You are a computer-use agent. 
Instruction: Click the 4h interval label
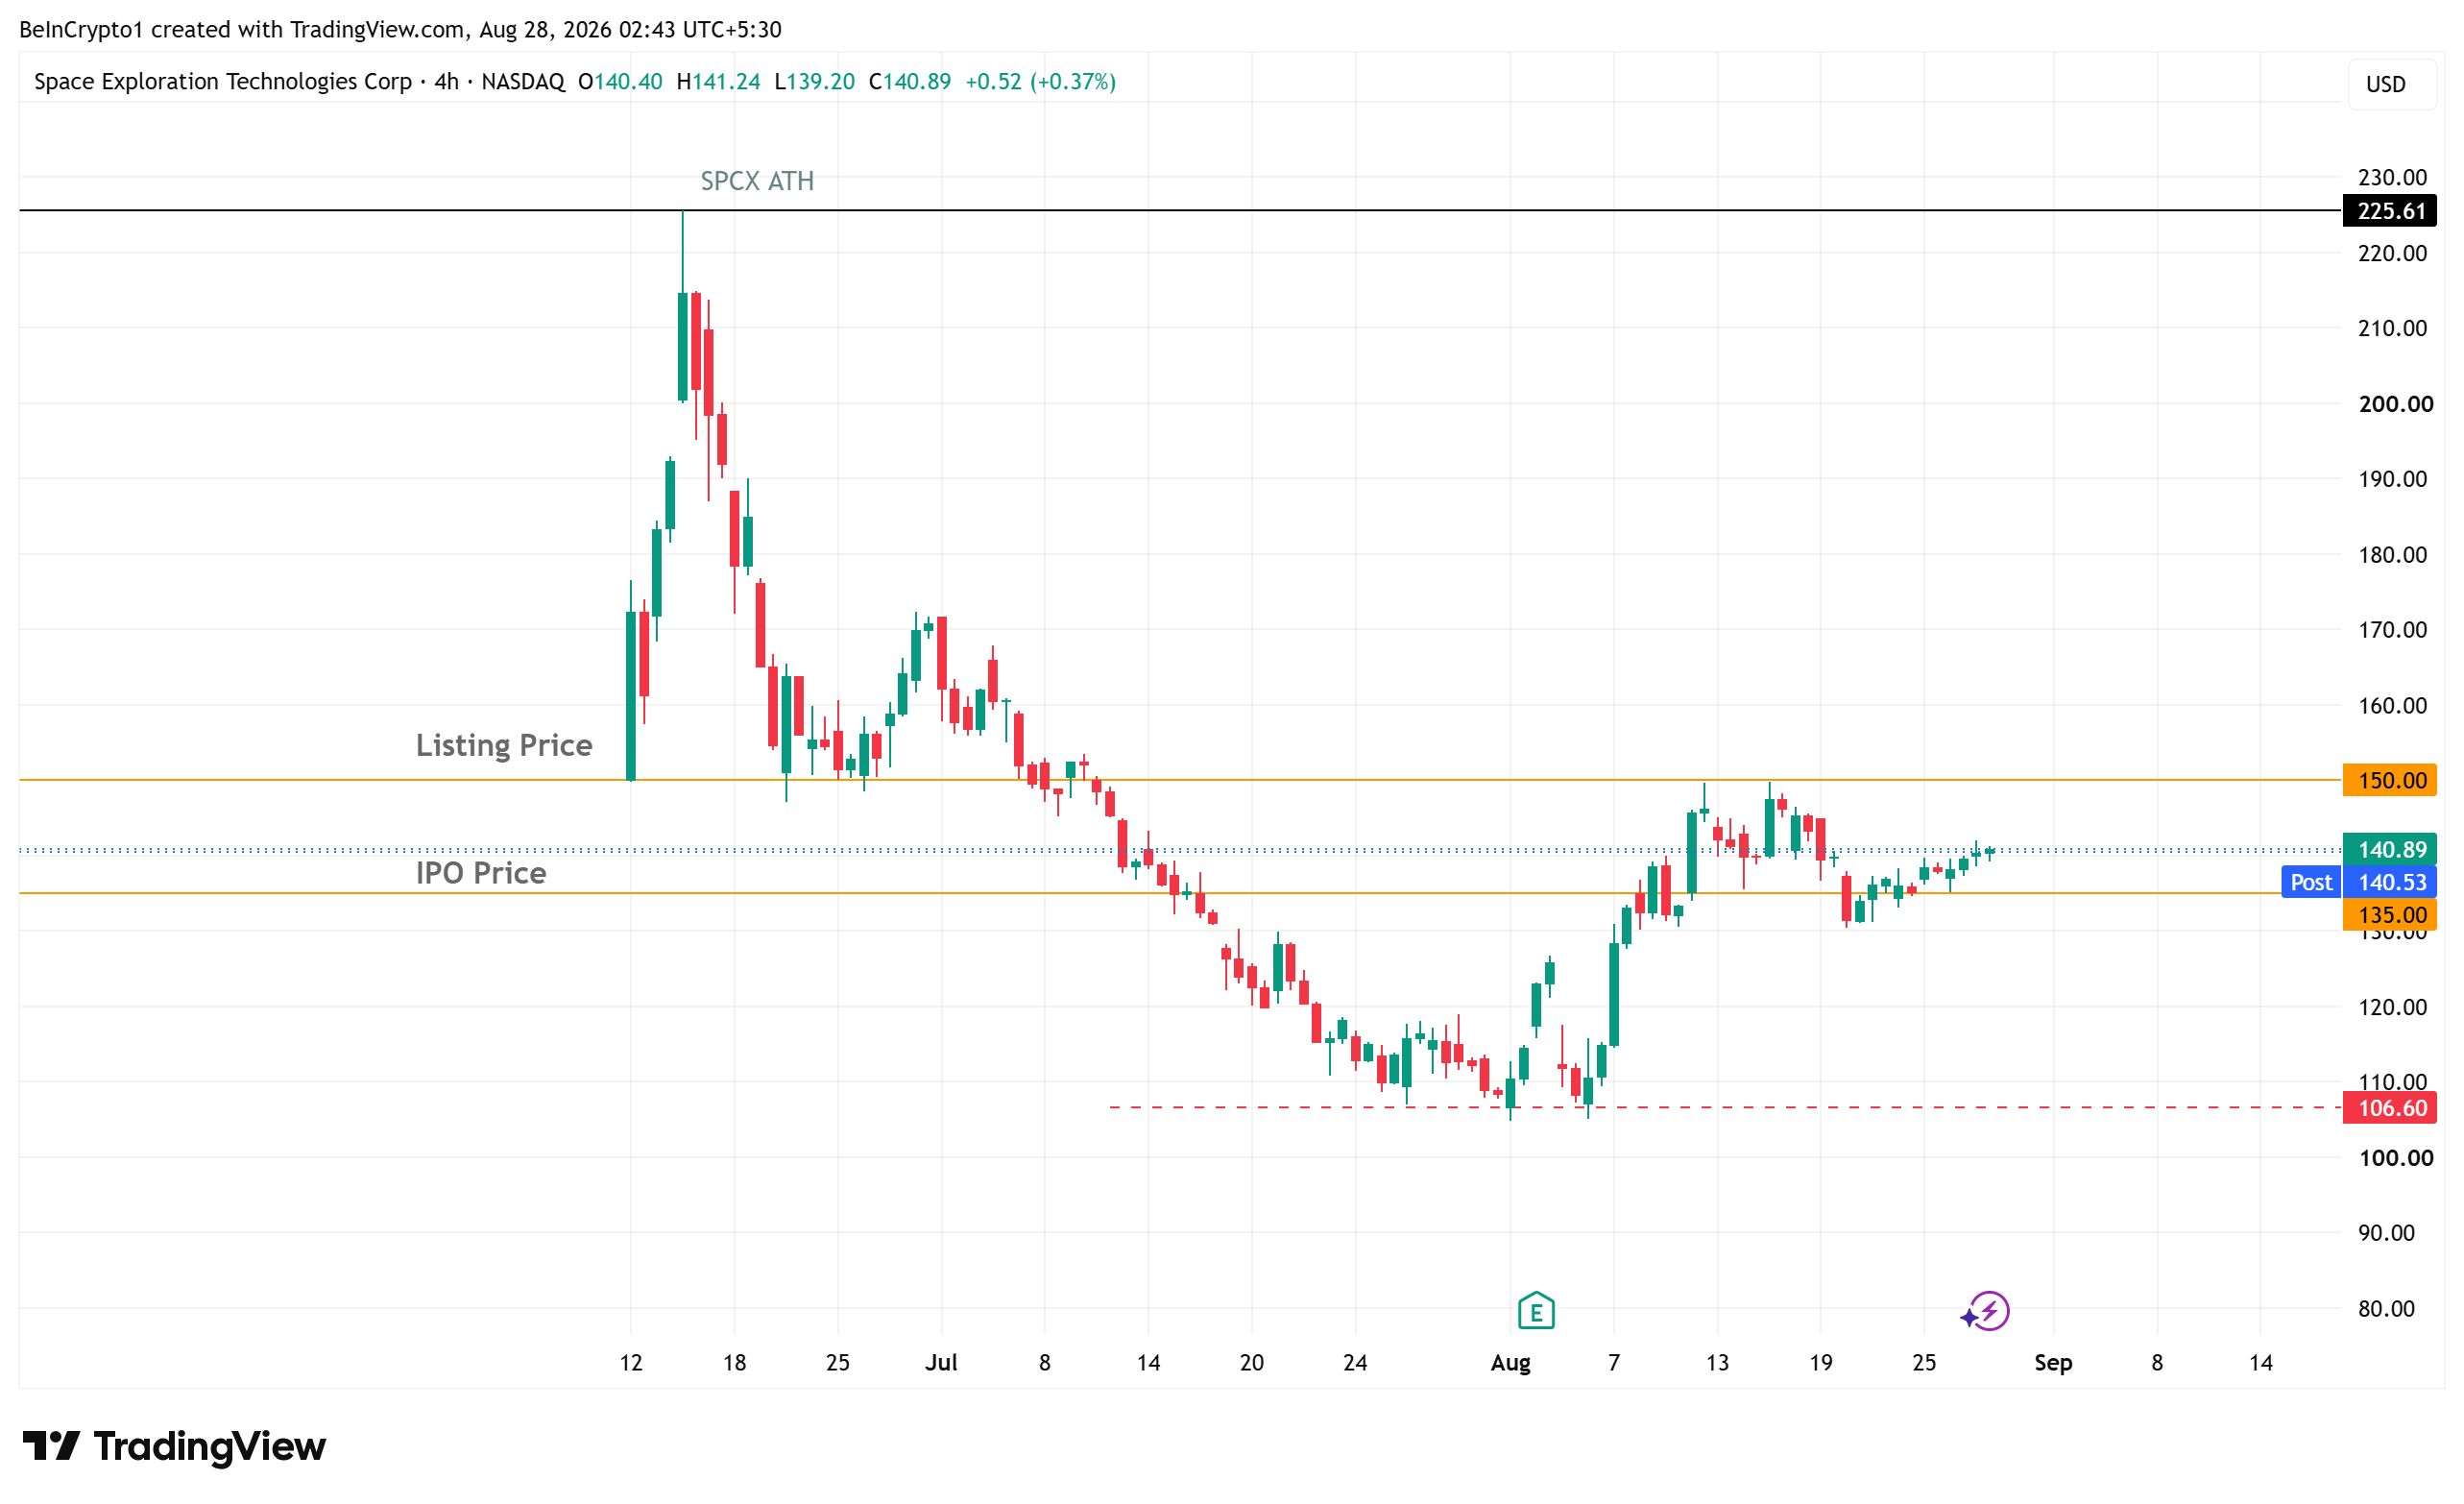pyautogui.click(x=446, y=82)
